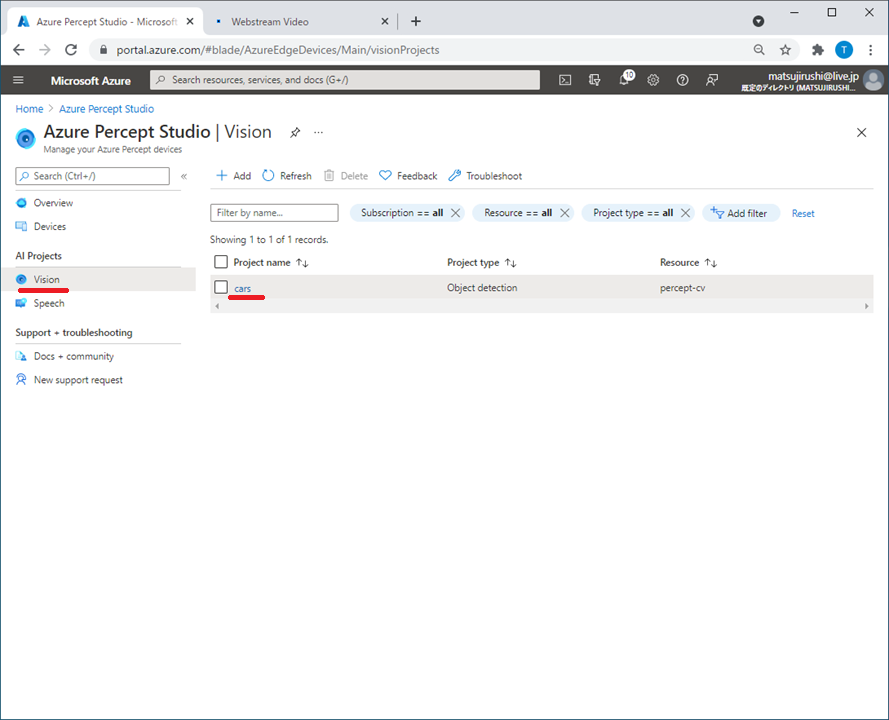Close the Azure Percept Studio browser tab
Viewport: 889px width, 720px height.
[x=190, y=22]
